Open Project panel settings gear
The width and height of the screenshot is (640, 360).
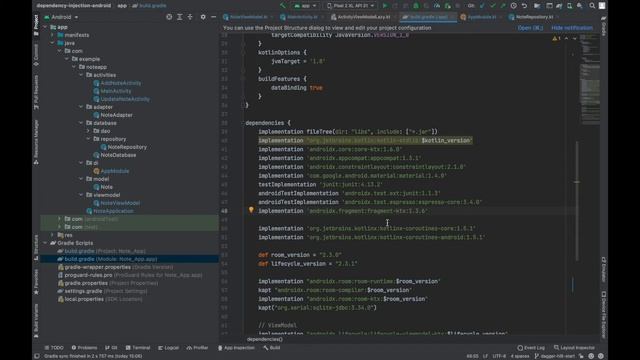203,17
